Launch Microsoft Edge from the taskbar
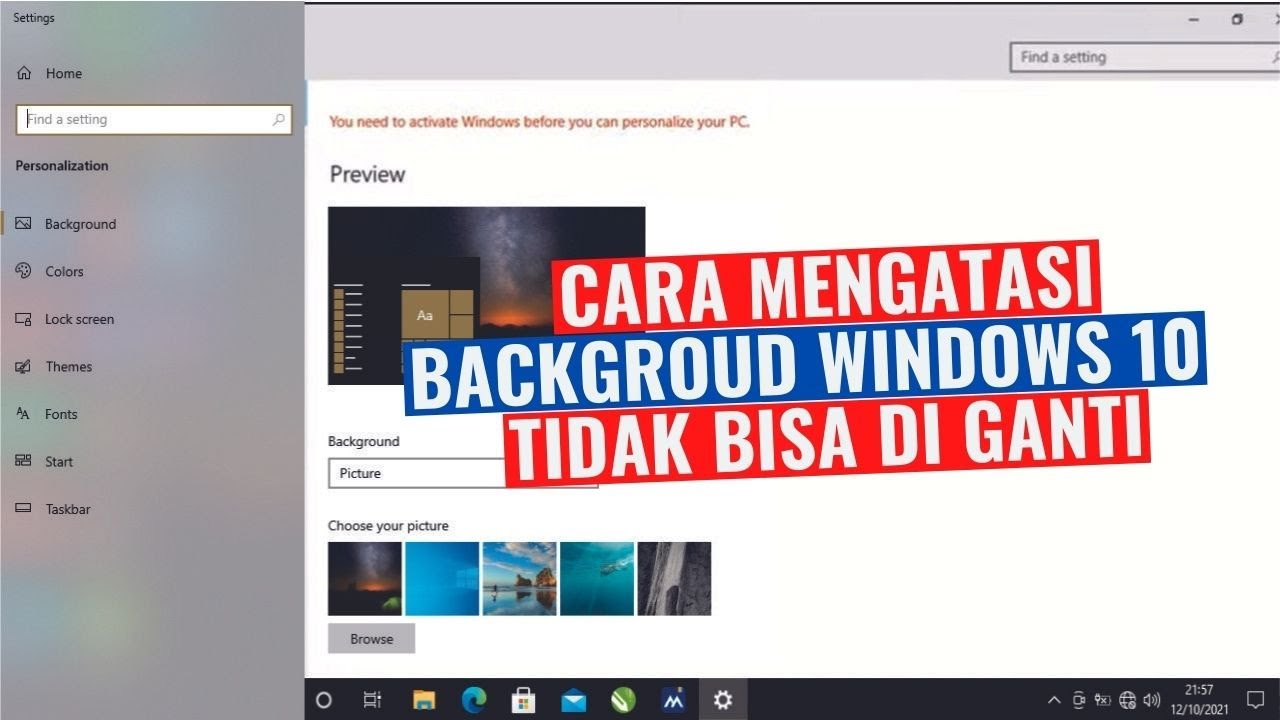 tap(474, 700)
